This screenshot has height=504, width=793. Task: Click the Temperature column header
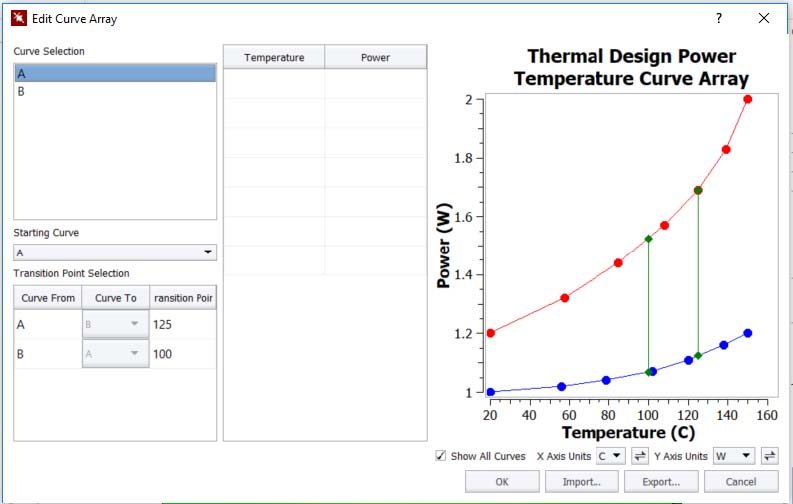274,58
